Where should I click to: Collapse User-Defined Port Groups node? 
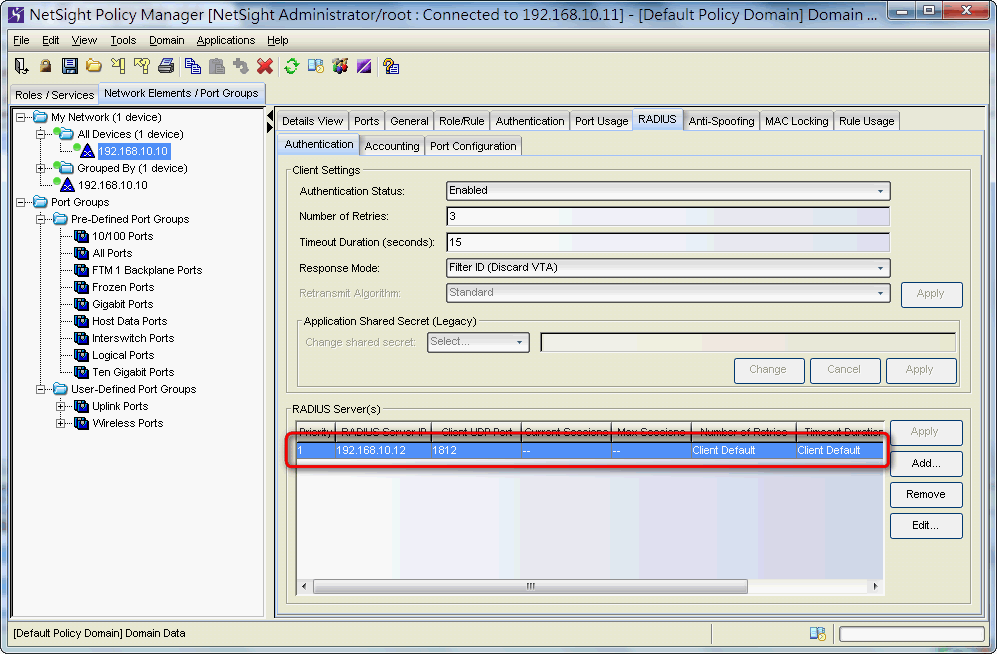[41, 389]
